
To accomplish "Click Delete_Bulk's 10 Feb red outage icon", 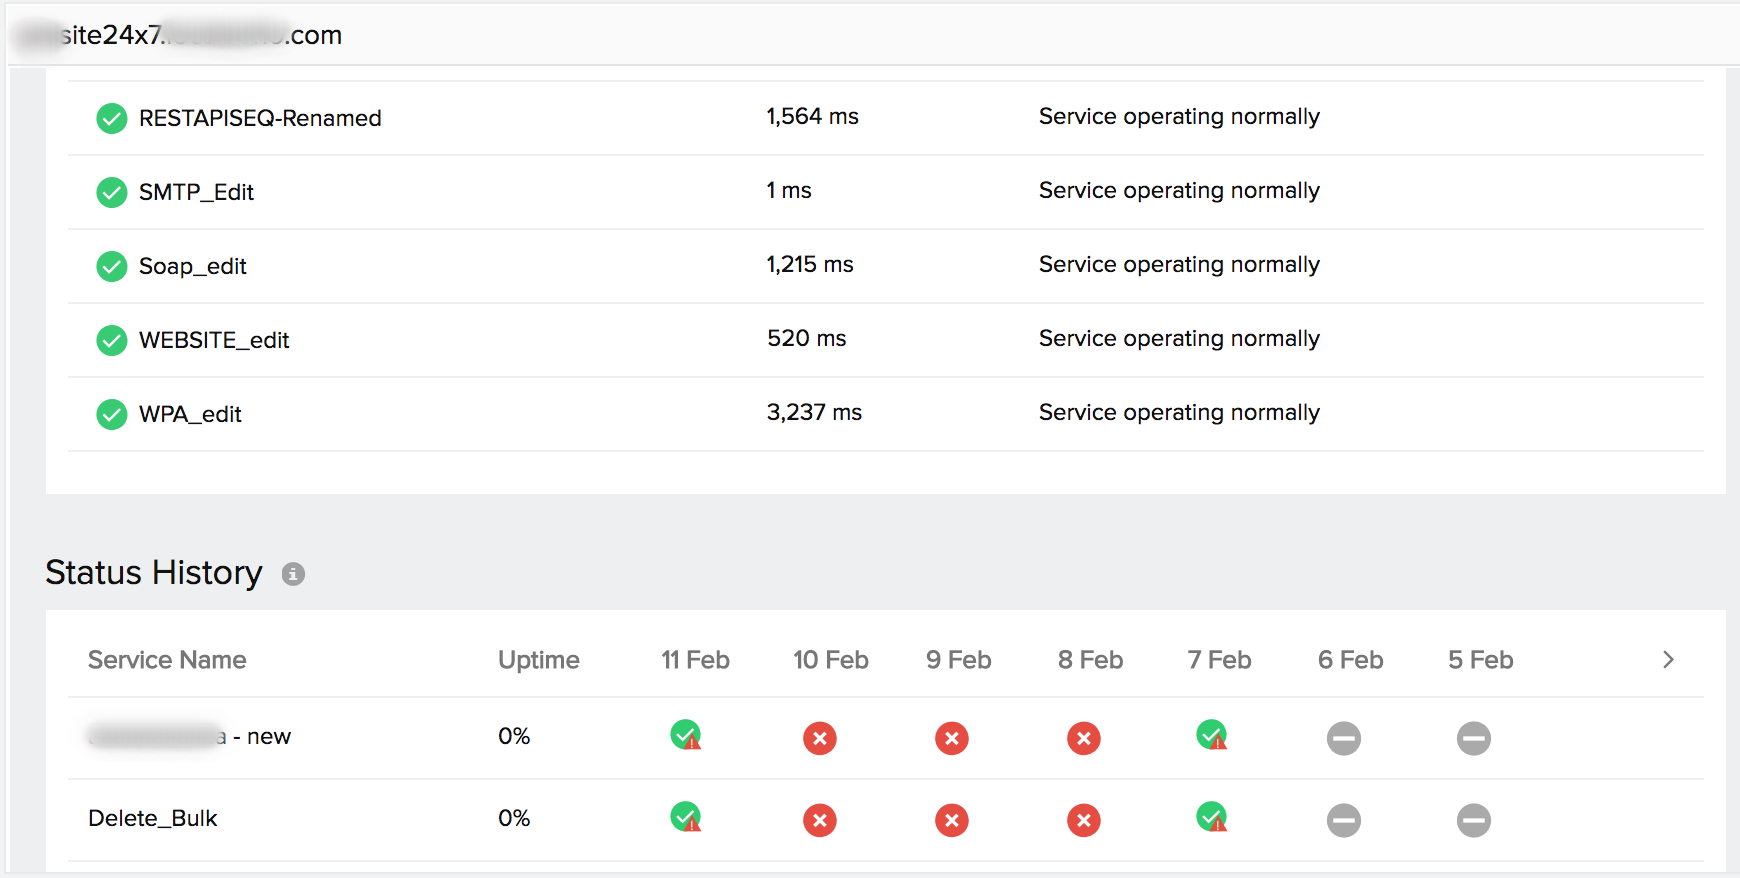I will click(x=819, y=821).
